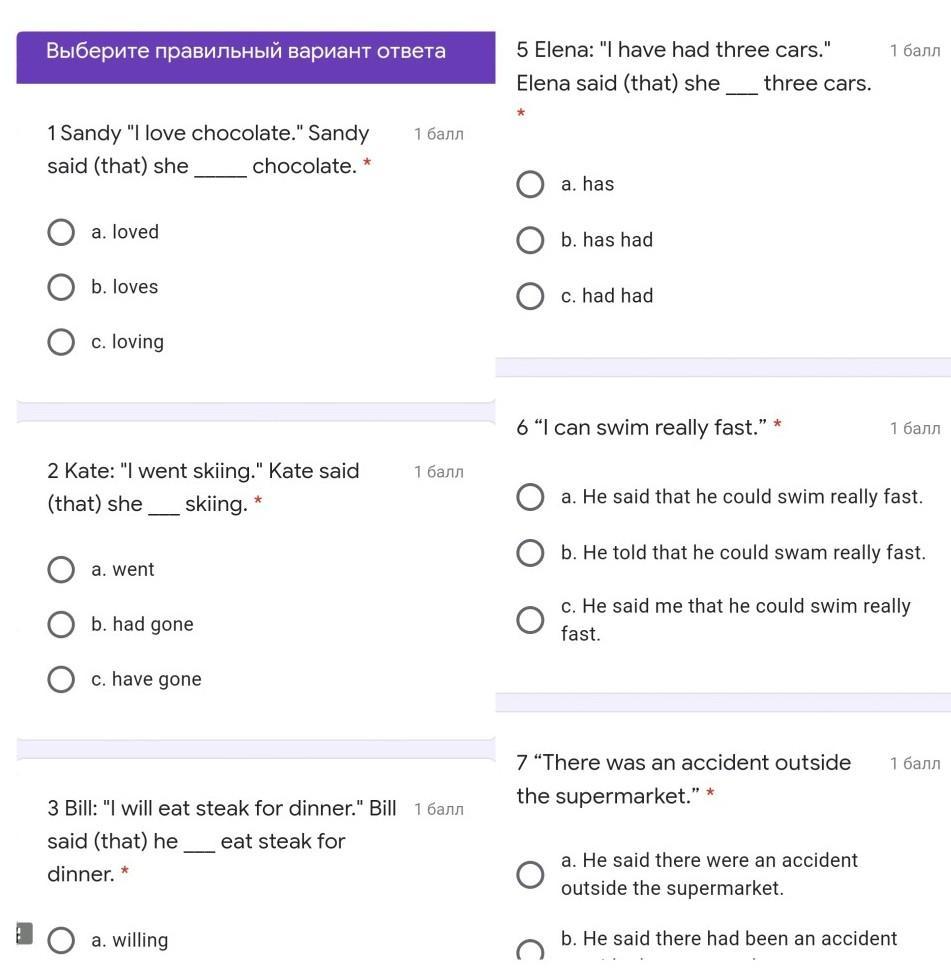The width and height of the screenshot is (951, 973).
Task: Pick the "b. has had" option
Action: click(x=530, y=241)
